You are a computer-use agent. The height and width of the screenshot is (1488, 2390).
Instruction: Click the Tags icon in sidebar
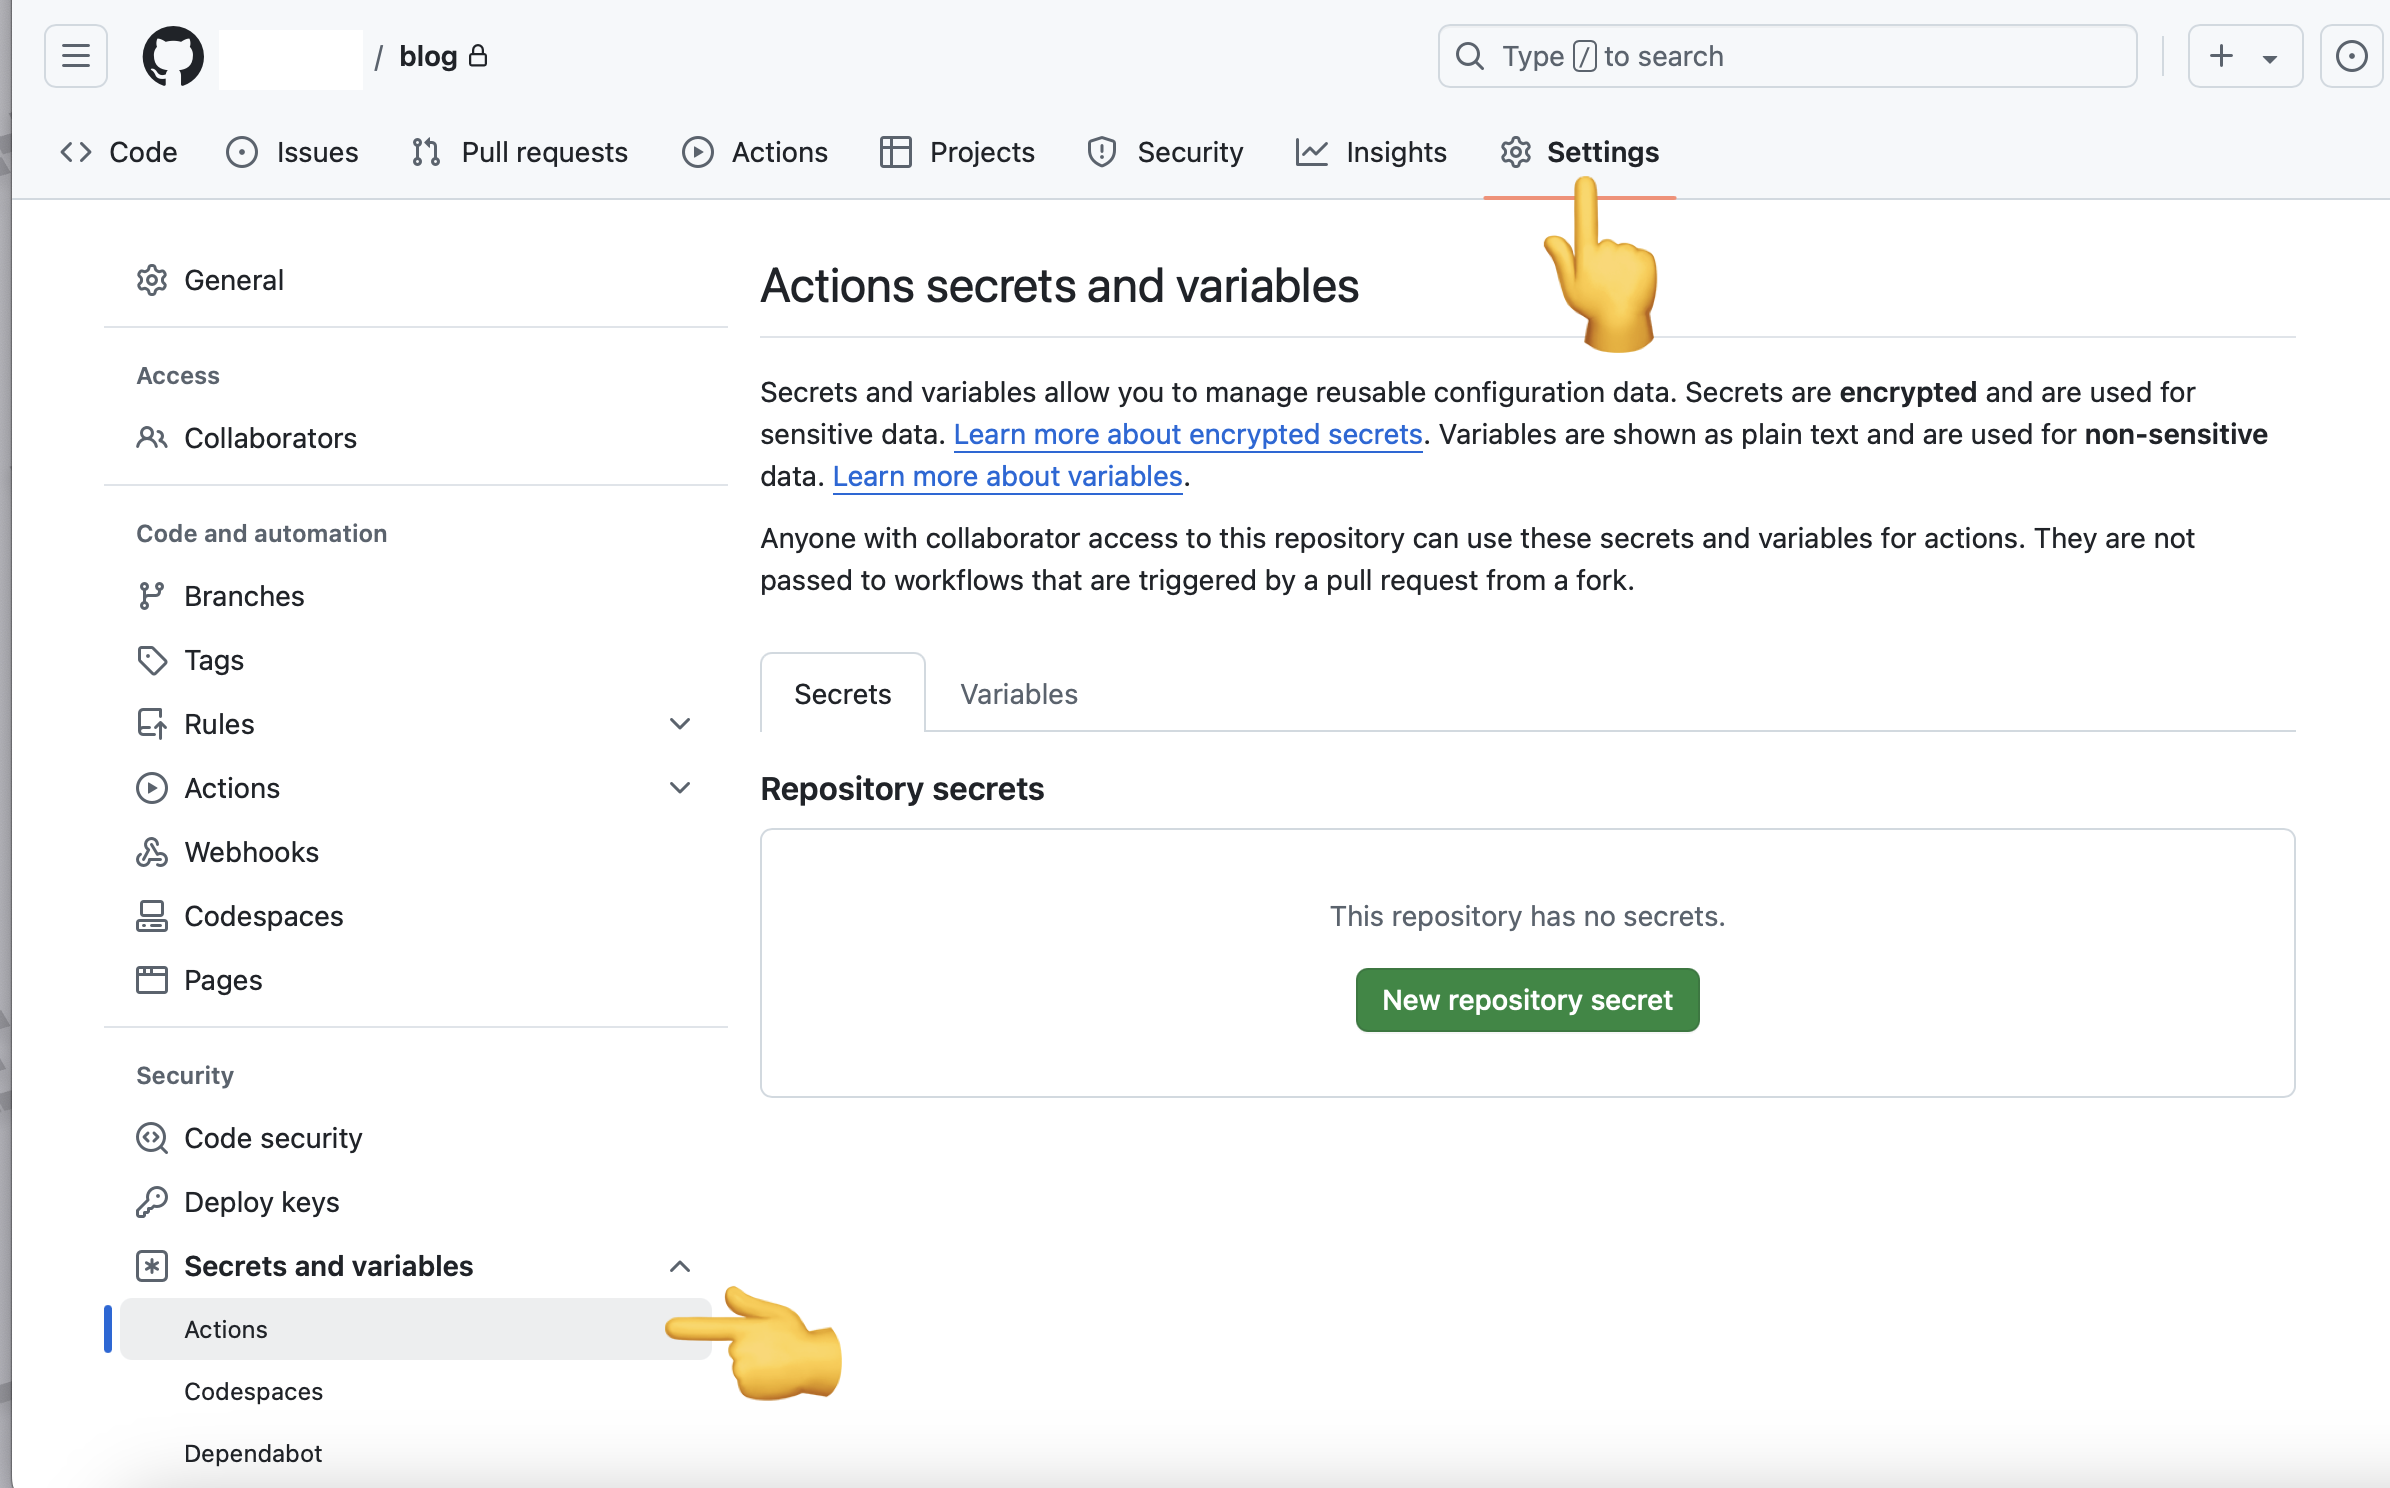click(x=152, y=660)
